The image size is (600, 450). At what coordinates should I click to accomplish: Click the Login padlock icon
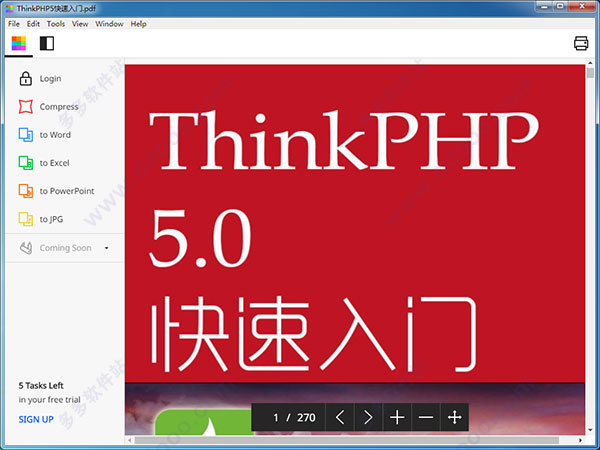click(26, 78)
